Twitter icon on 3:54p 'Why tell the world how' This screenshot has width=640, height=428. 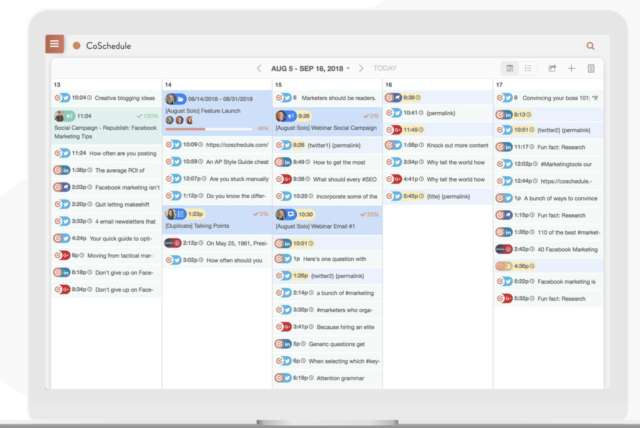pyautogui.click(x=398, y=162)
